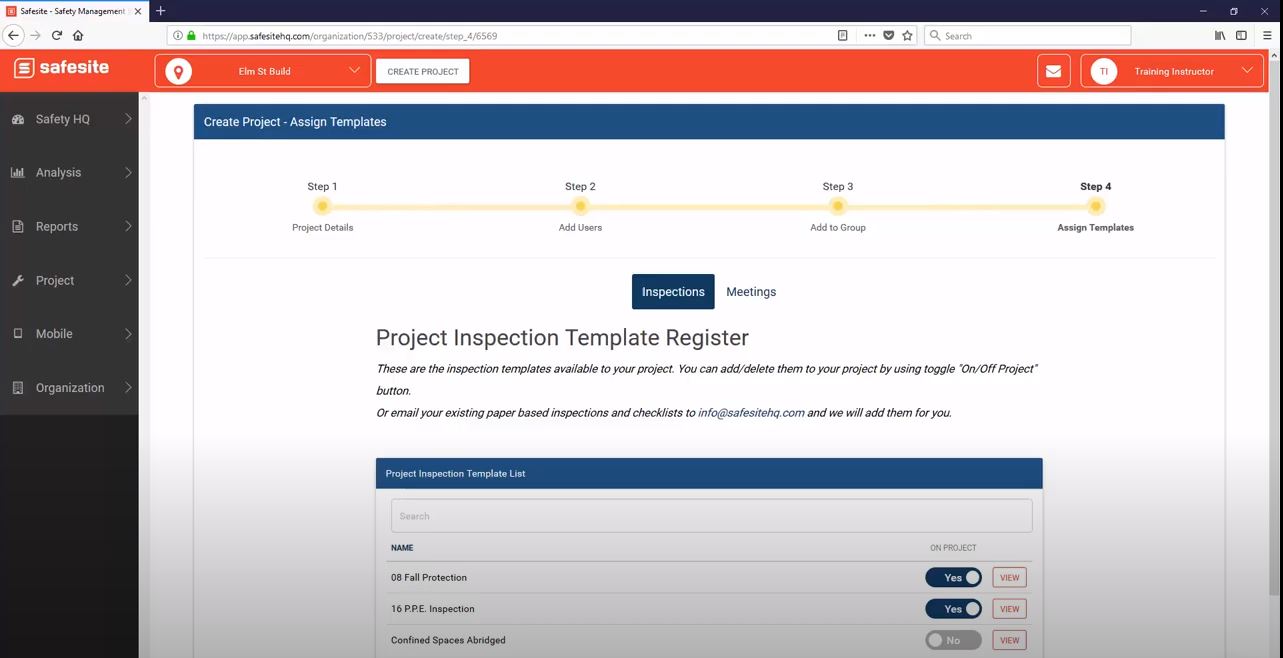This screenshot has width=1283, height=658.
Task: Expand the Organization sidebar chevron
Action: coord(128,388)
